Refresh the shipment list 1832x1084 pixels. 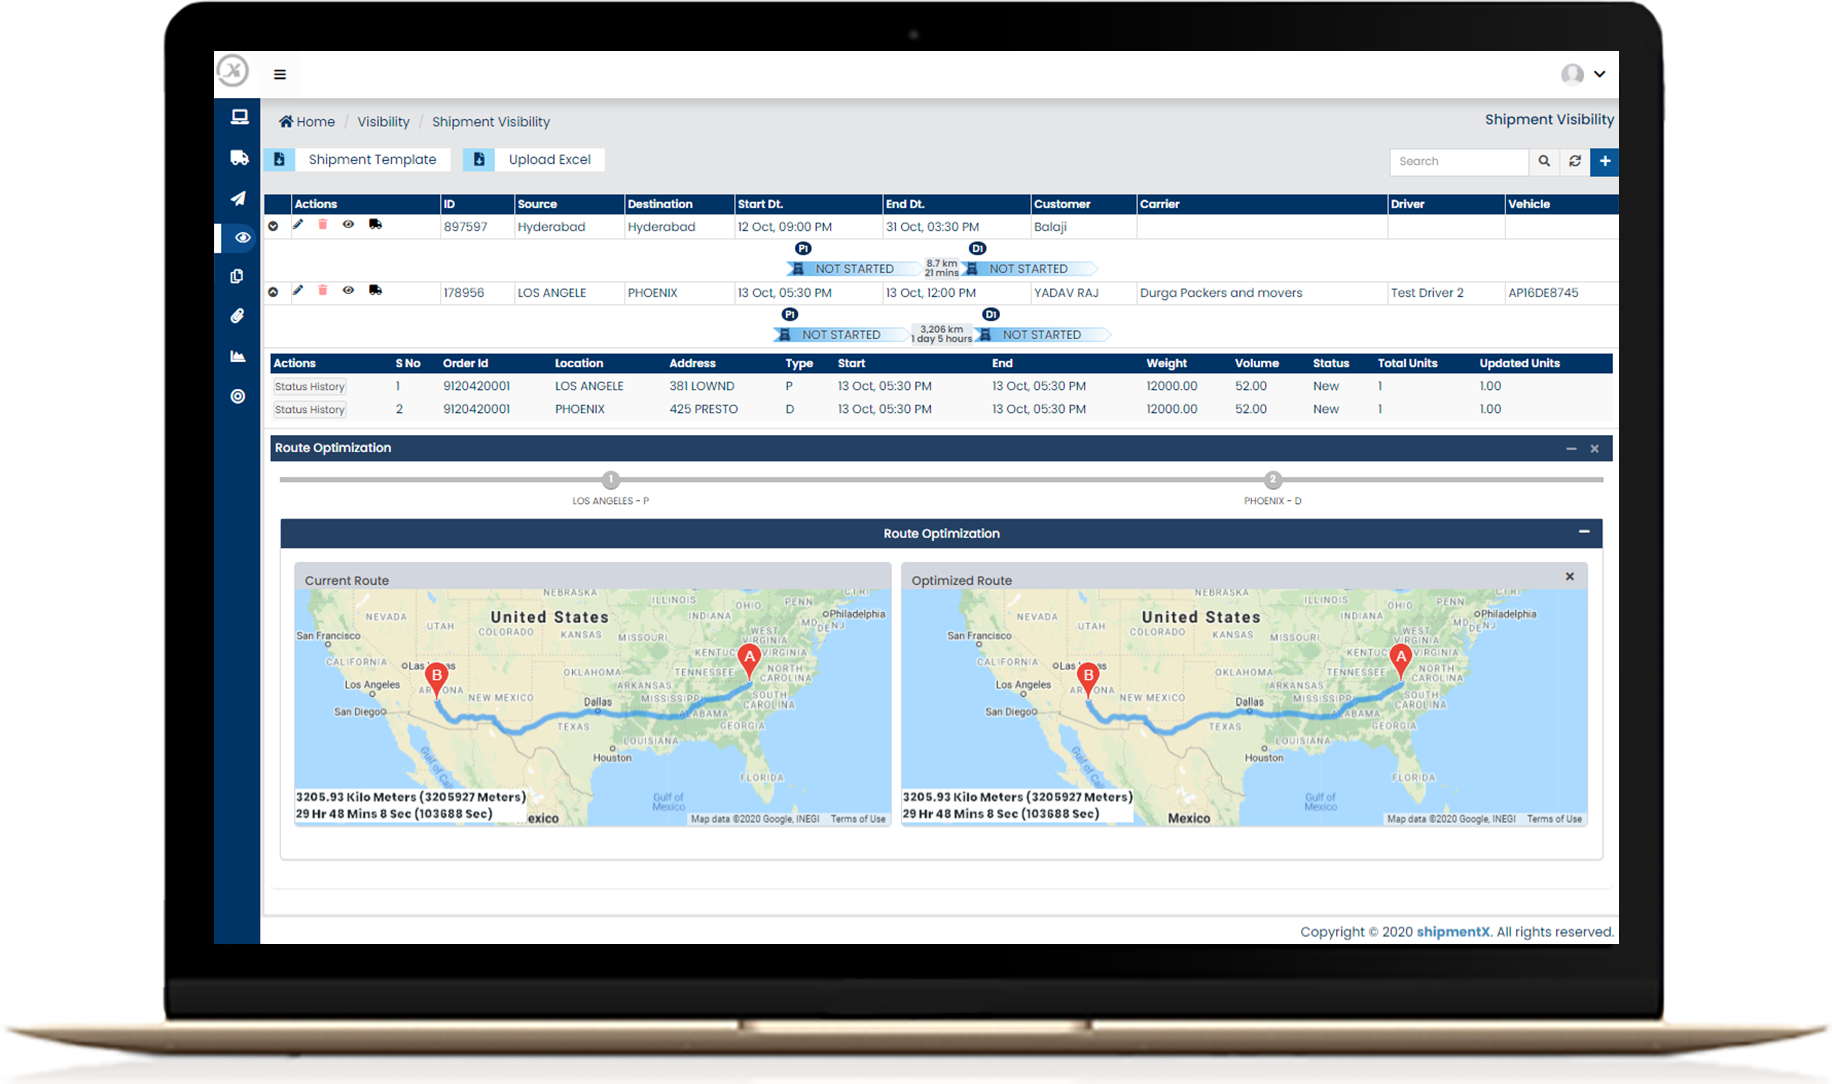click(x=1575, y=161)
